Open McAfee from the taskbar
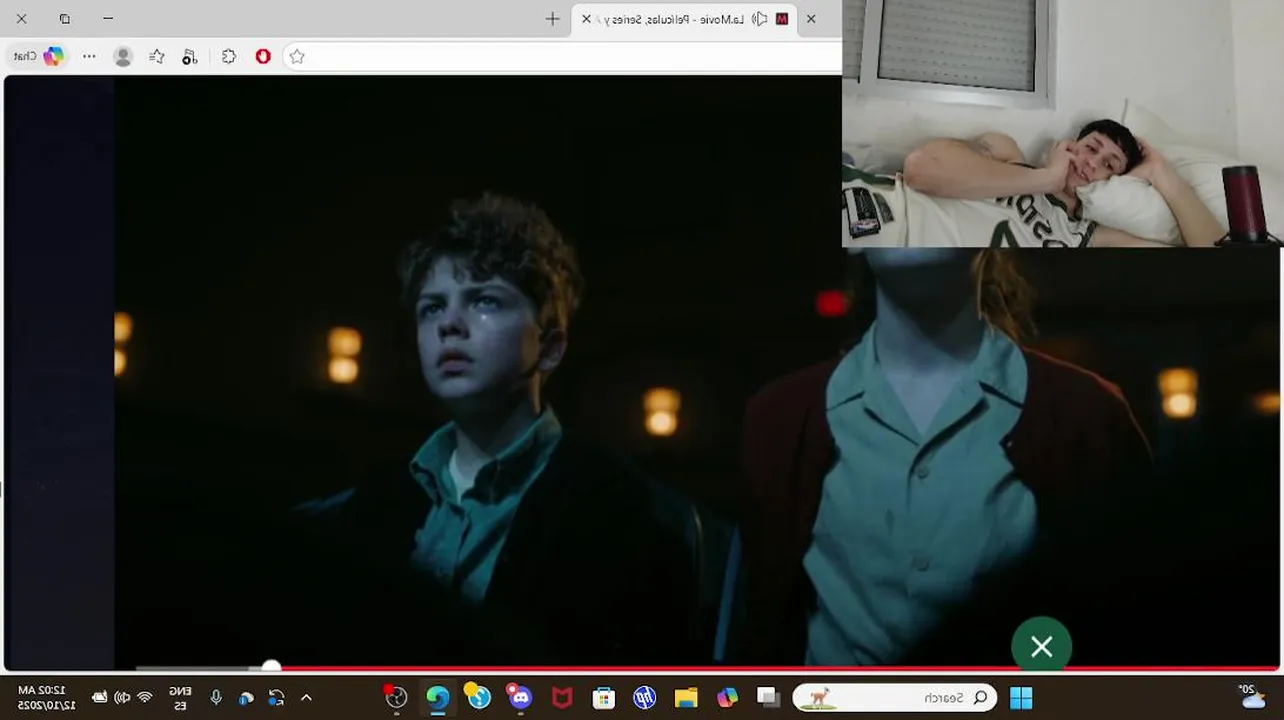 click(x=562, y=697)
